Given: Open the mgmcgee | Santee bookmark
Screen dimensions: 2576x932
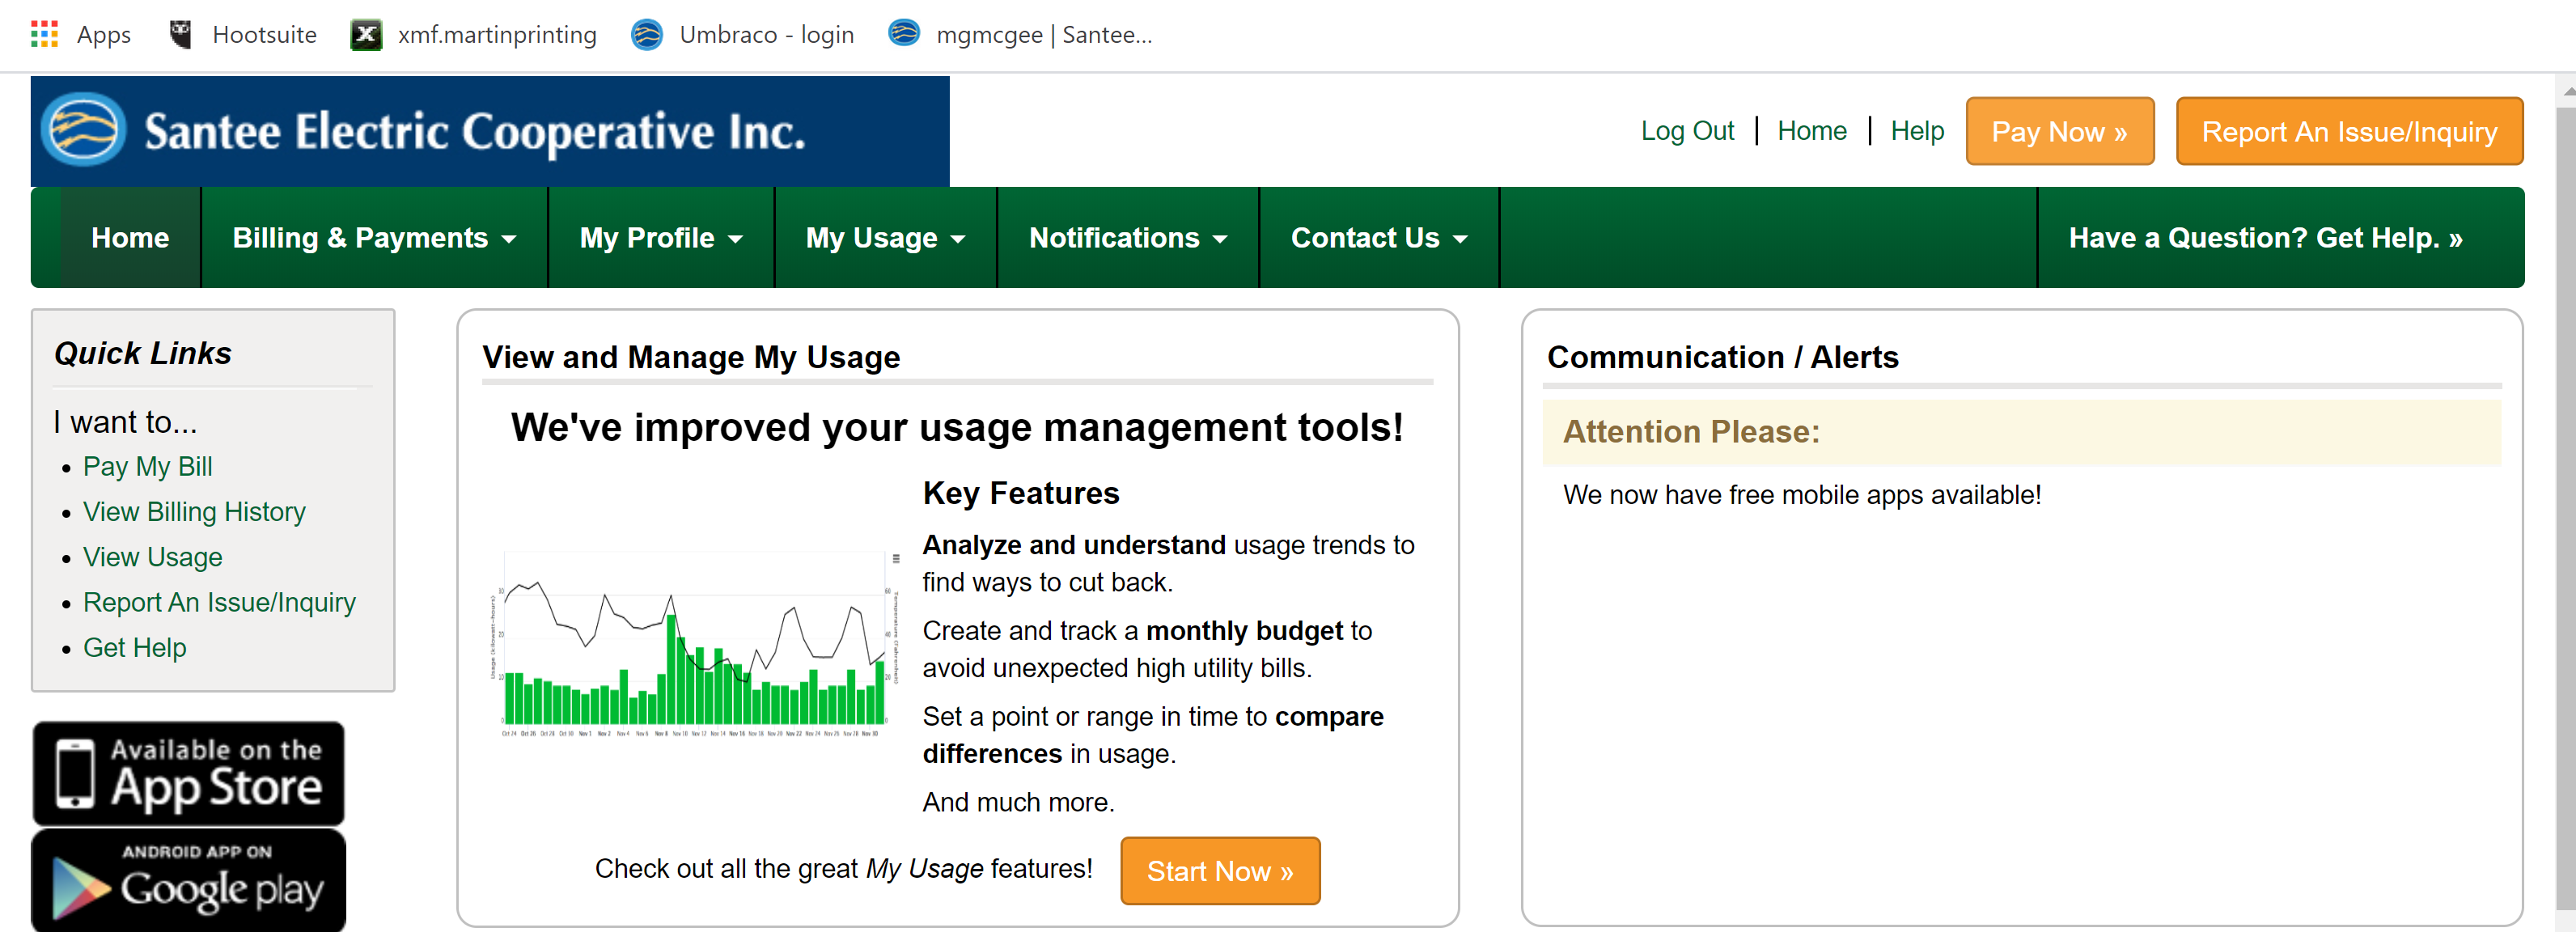Looking at the screenshot, I should (x=1020, y=35).
